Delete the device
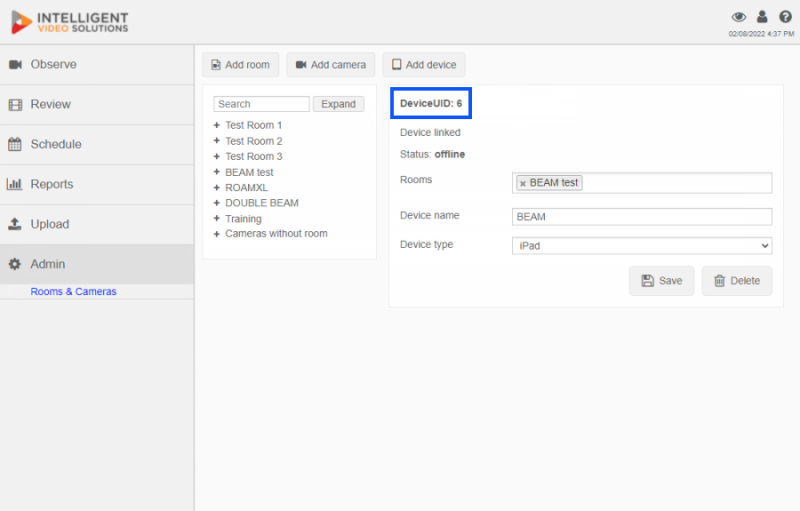Screen dimensions: 800x511 point(737,281)
